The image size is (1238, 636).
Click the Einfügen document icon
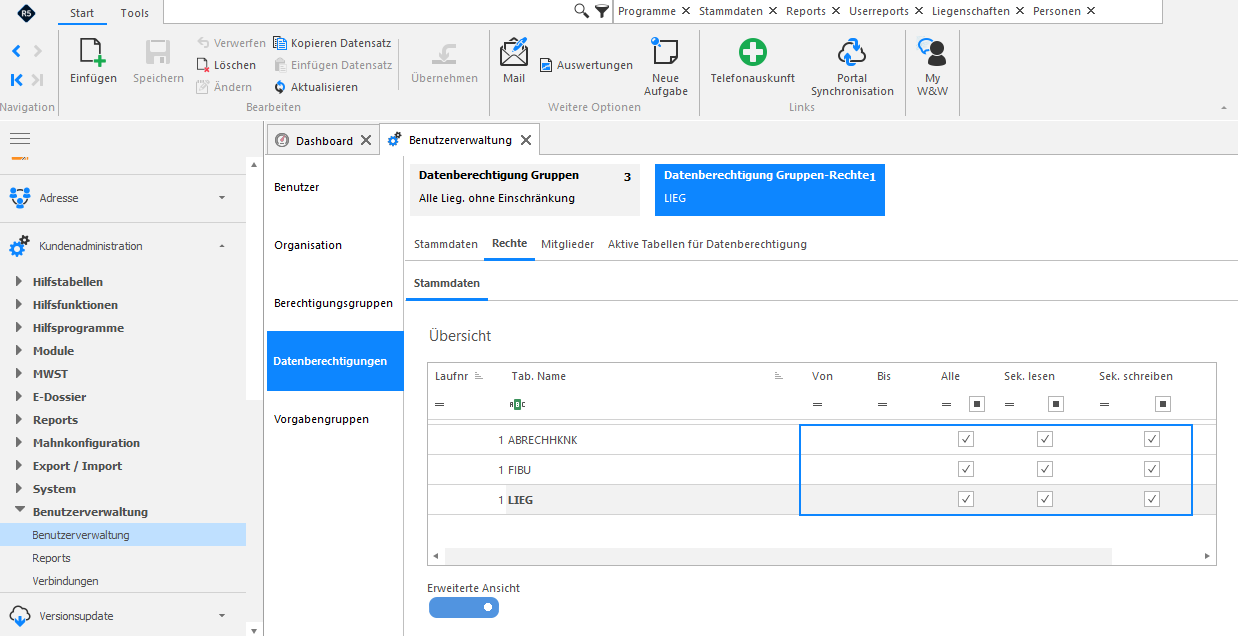click(x=93, y=52)
